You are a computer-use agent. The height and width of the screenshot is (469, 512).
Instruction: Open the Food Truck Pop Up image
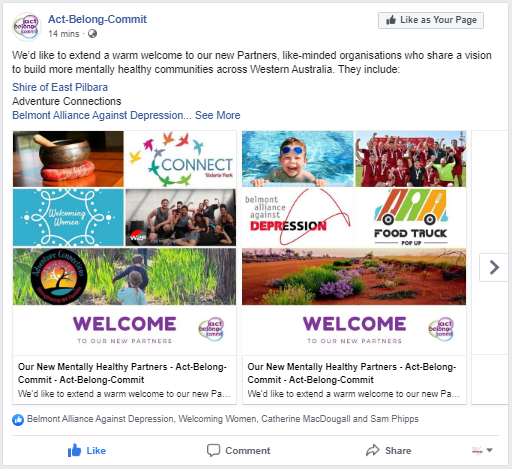click(411, 217)
